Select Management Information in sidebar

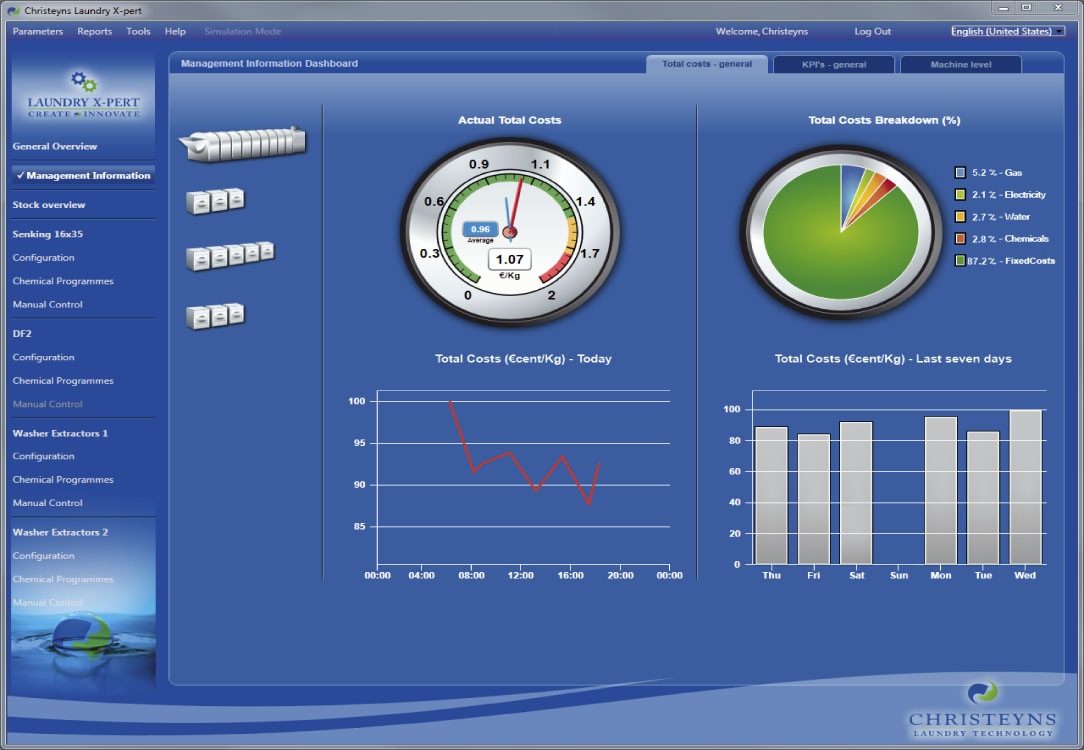coord(83,176)
